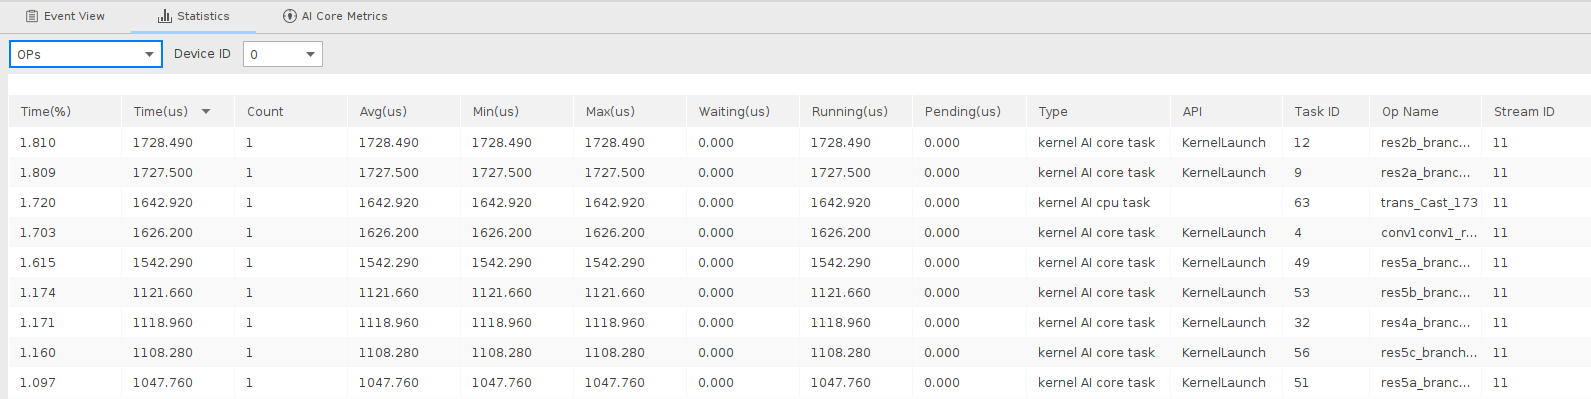Image resolution: width=1591 pixels, height=399 pixels.
Task: Select the Statistics tab
Action: pyautogui.click(x=194, y=16)
